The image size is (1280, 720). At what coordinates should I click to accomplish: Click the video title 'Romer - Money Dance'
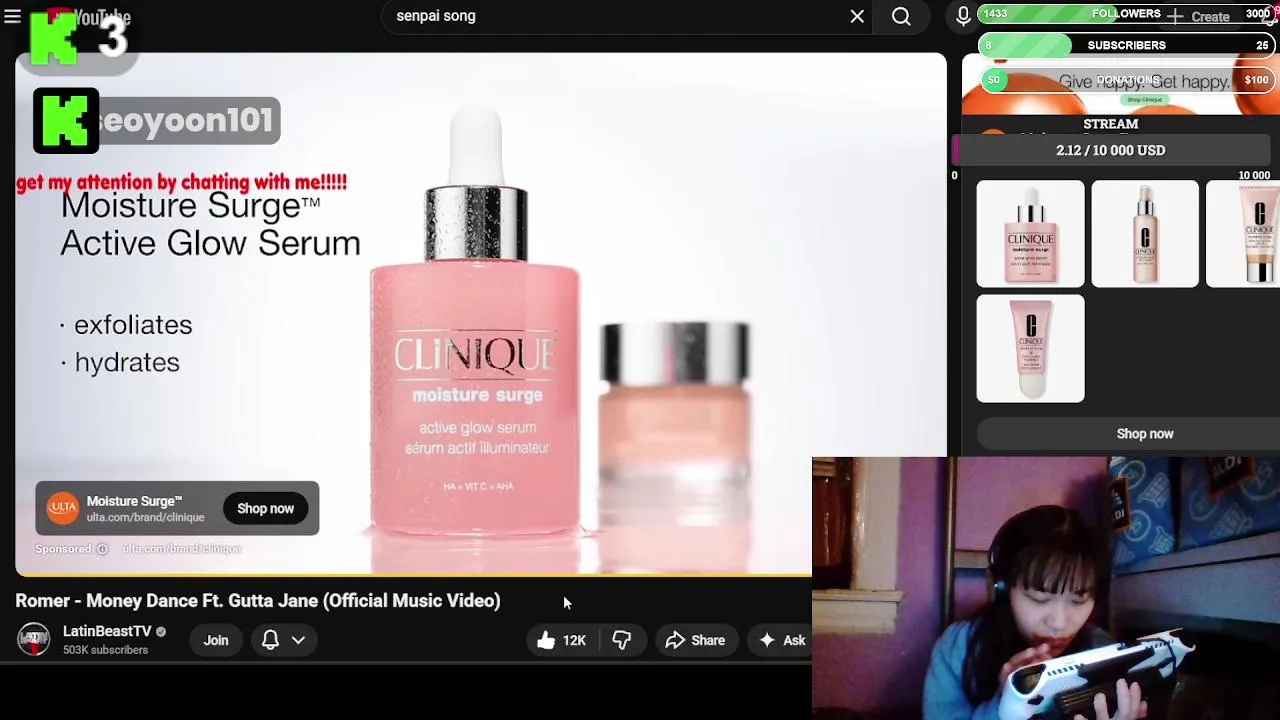pyautogui.click(x=258, y=601)
